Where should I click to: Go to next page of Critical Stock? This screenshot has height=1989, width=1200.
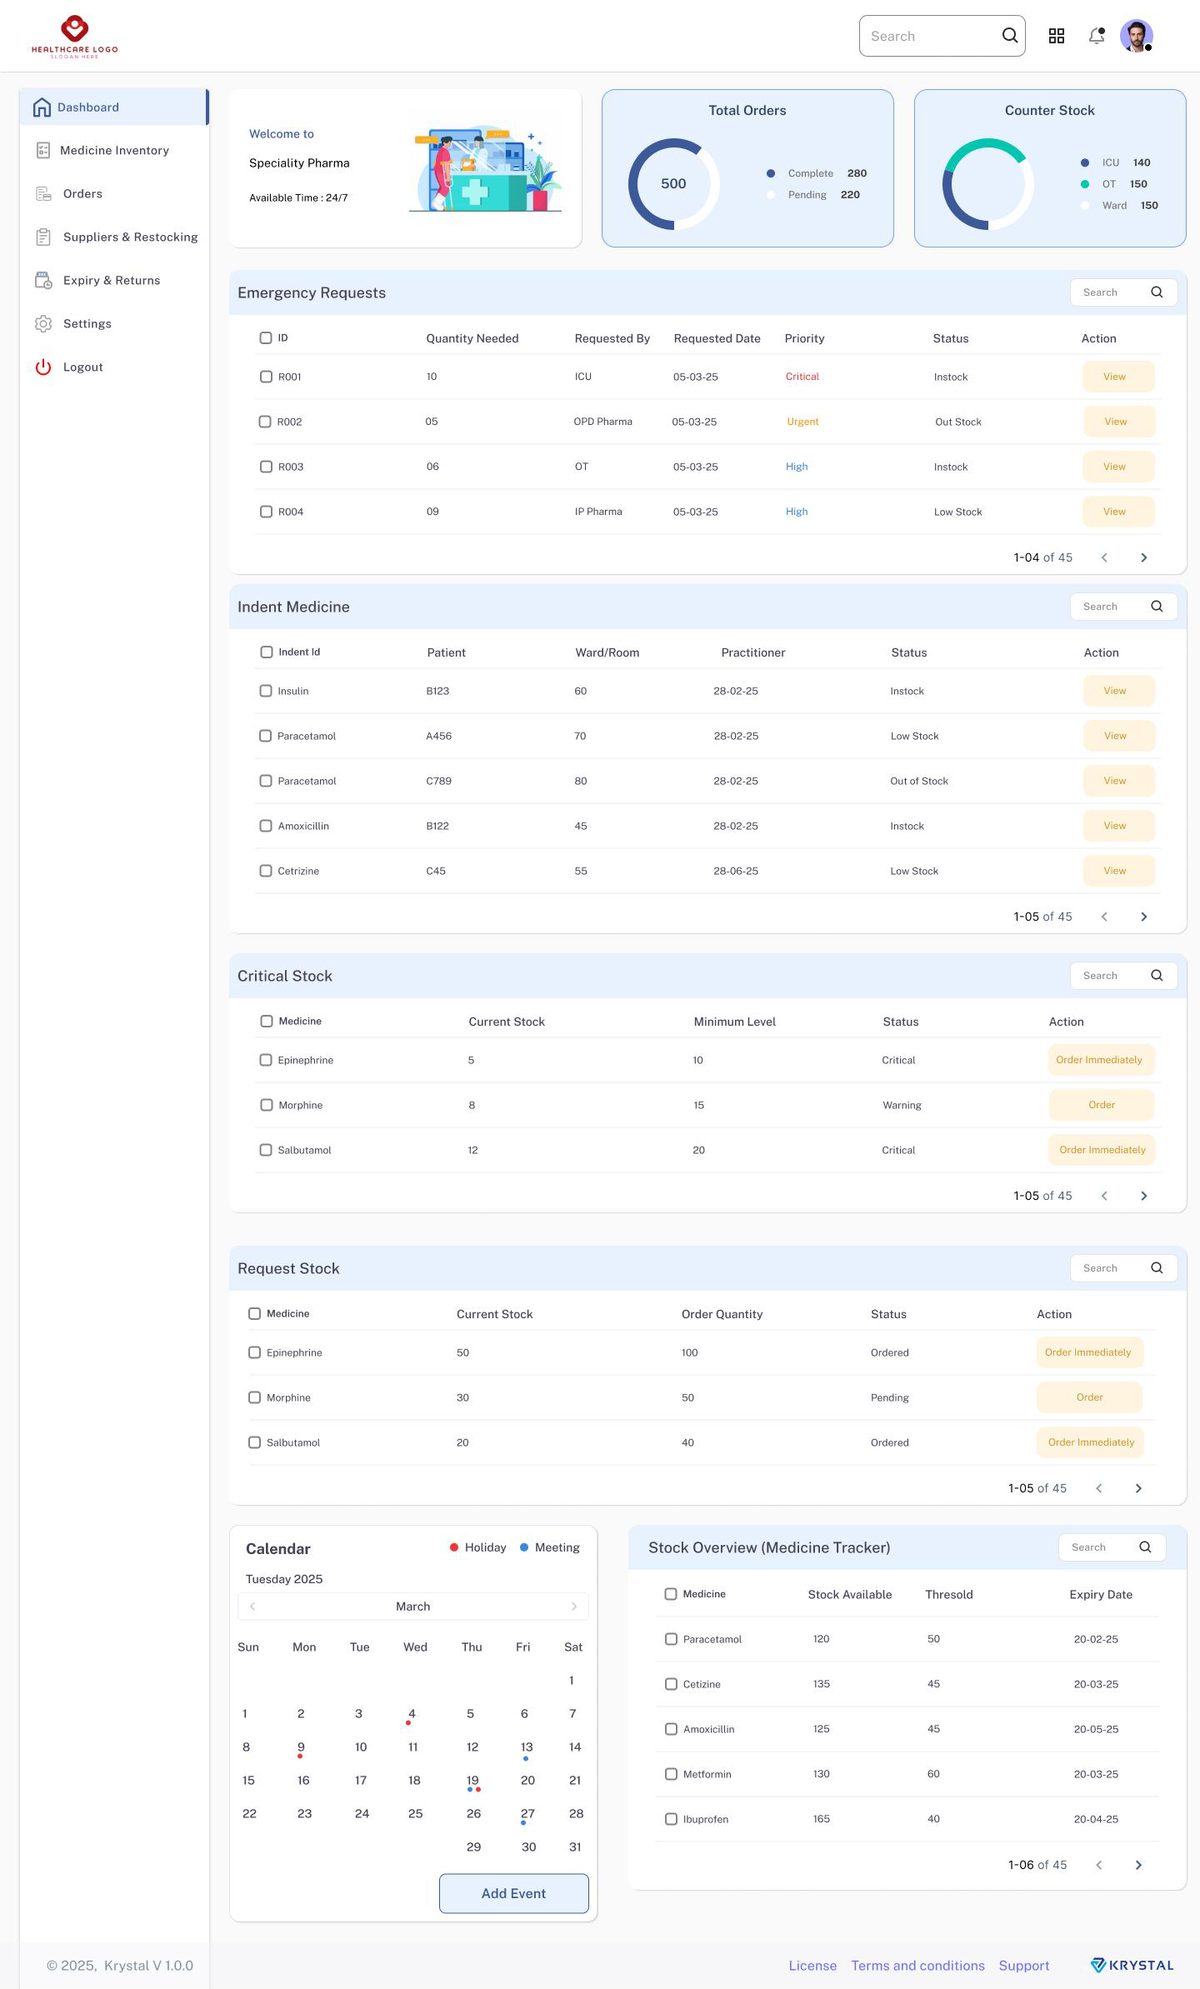pyautogui.click(x=1144, y=1196)
